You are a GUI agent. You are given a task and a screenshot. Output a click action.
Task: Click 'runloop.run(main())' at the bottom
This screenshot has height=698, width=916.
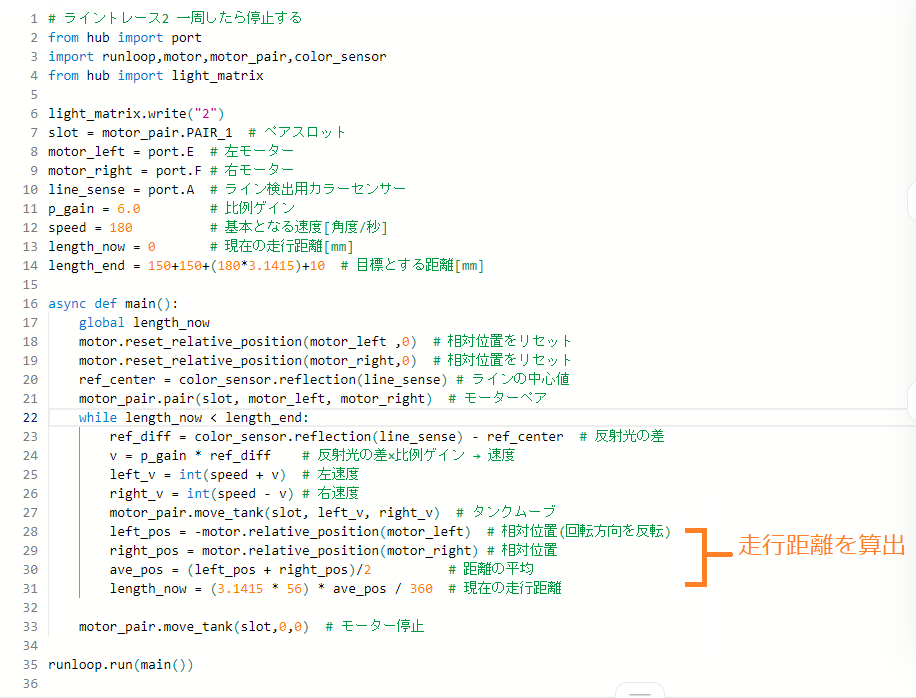(x=120, y=664)
